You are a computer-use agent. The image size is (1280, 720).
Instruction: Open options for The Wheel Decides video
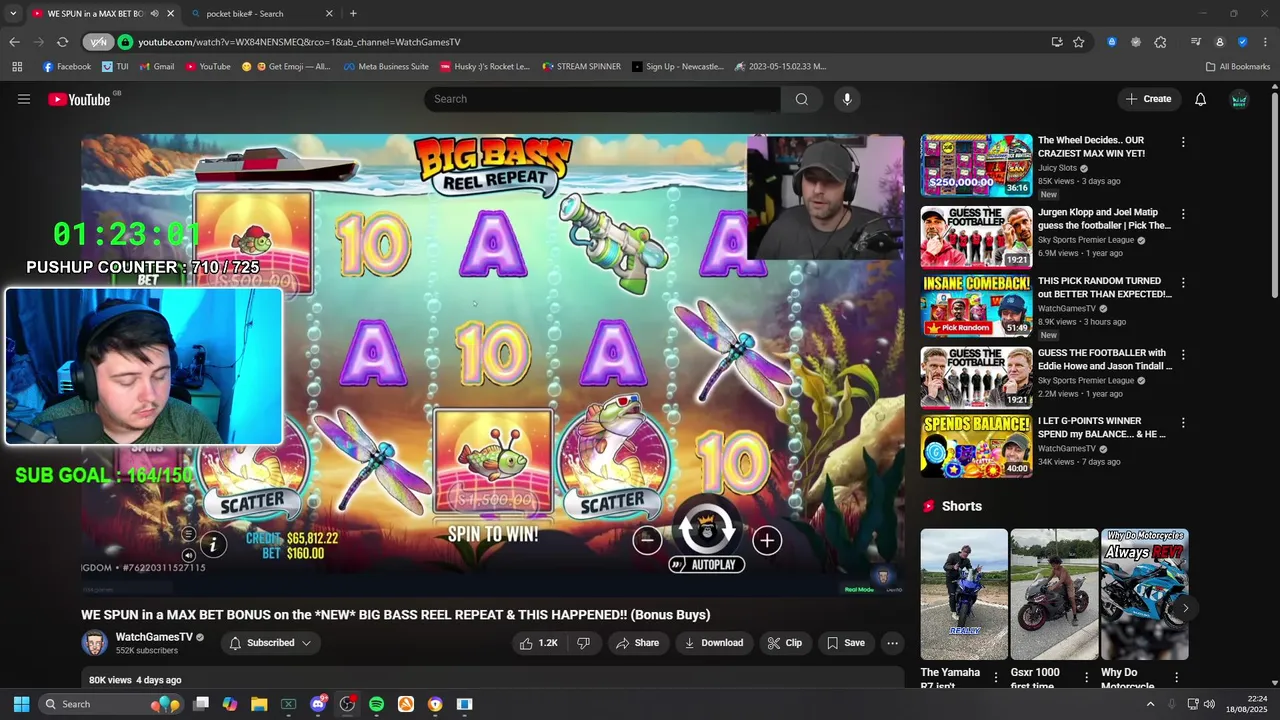[1183, 143]
